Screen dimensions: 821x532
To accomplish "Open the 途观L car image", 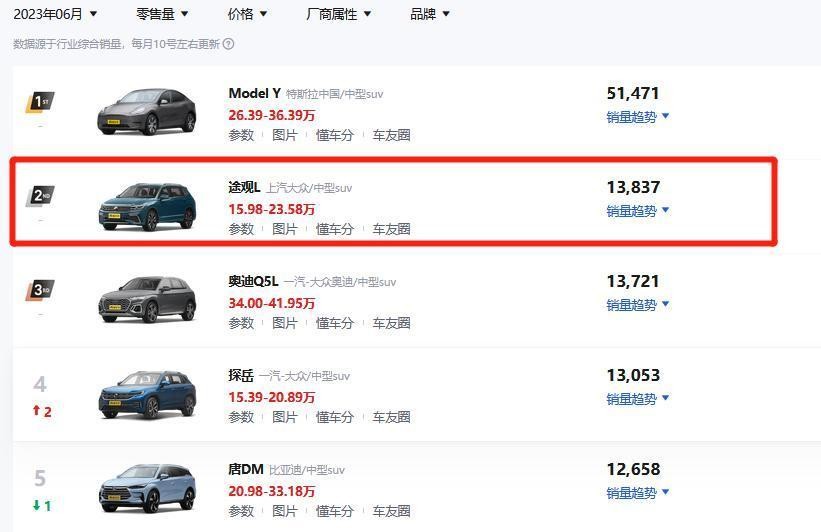I will 147,206.
